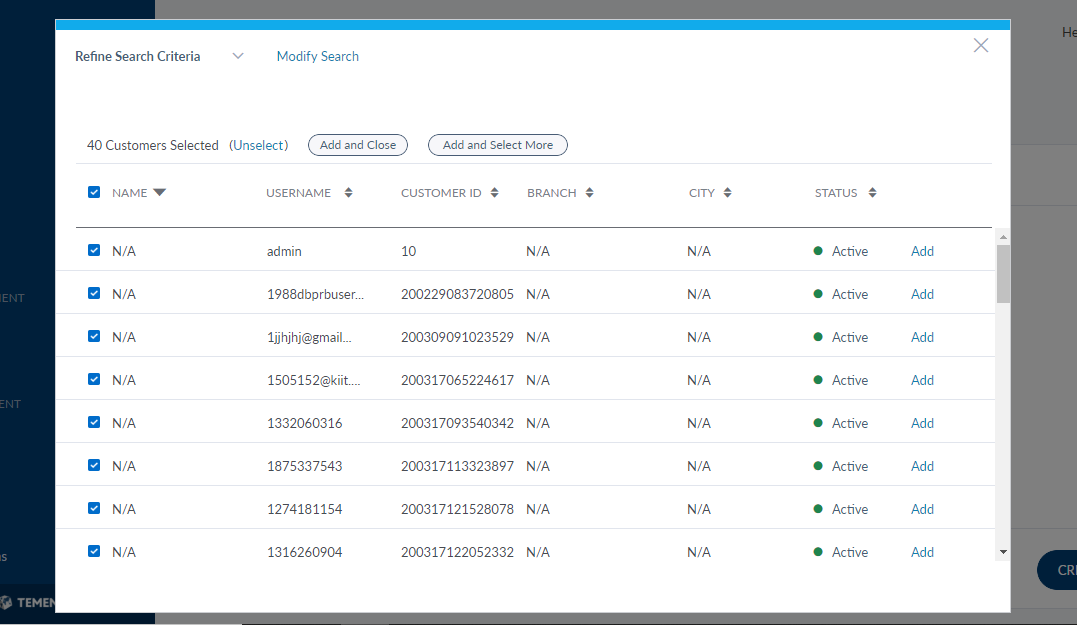Click scrollbar down arrow in customer list

pos(1003,552)
